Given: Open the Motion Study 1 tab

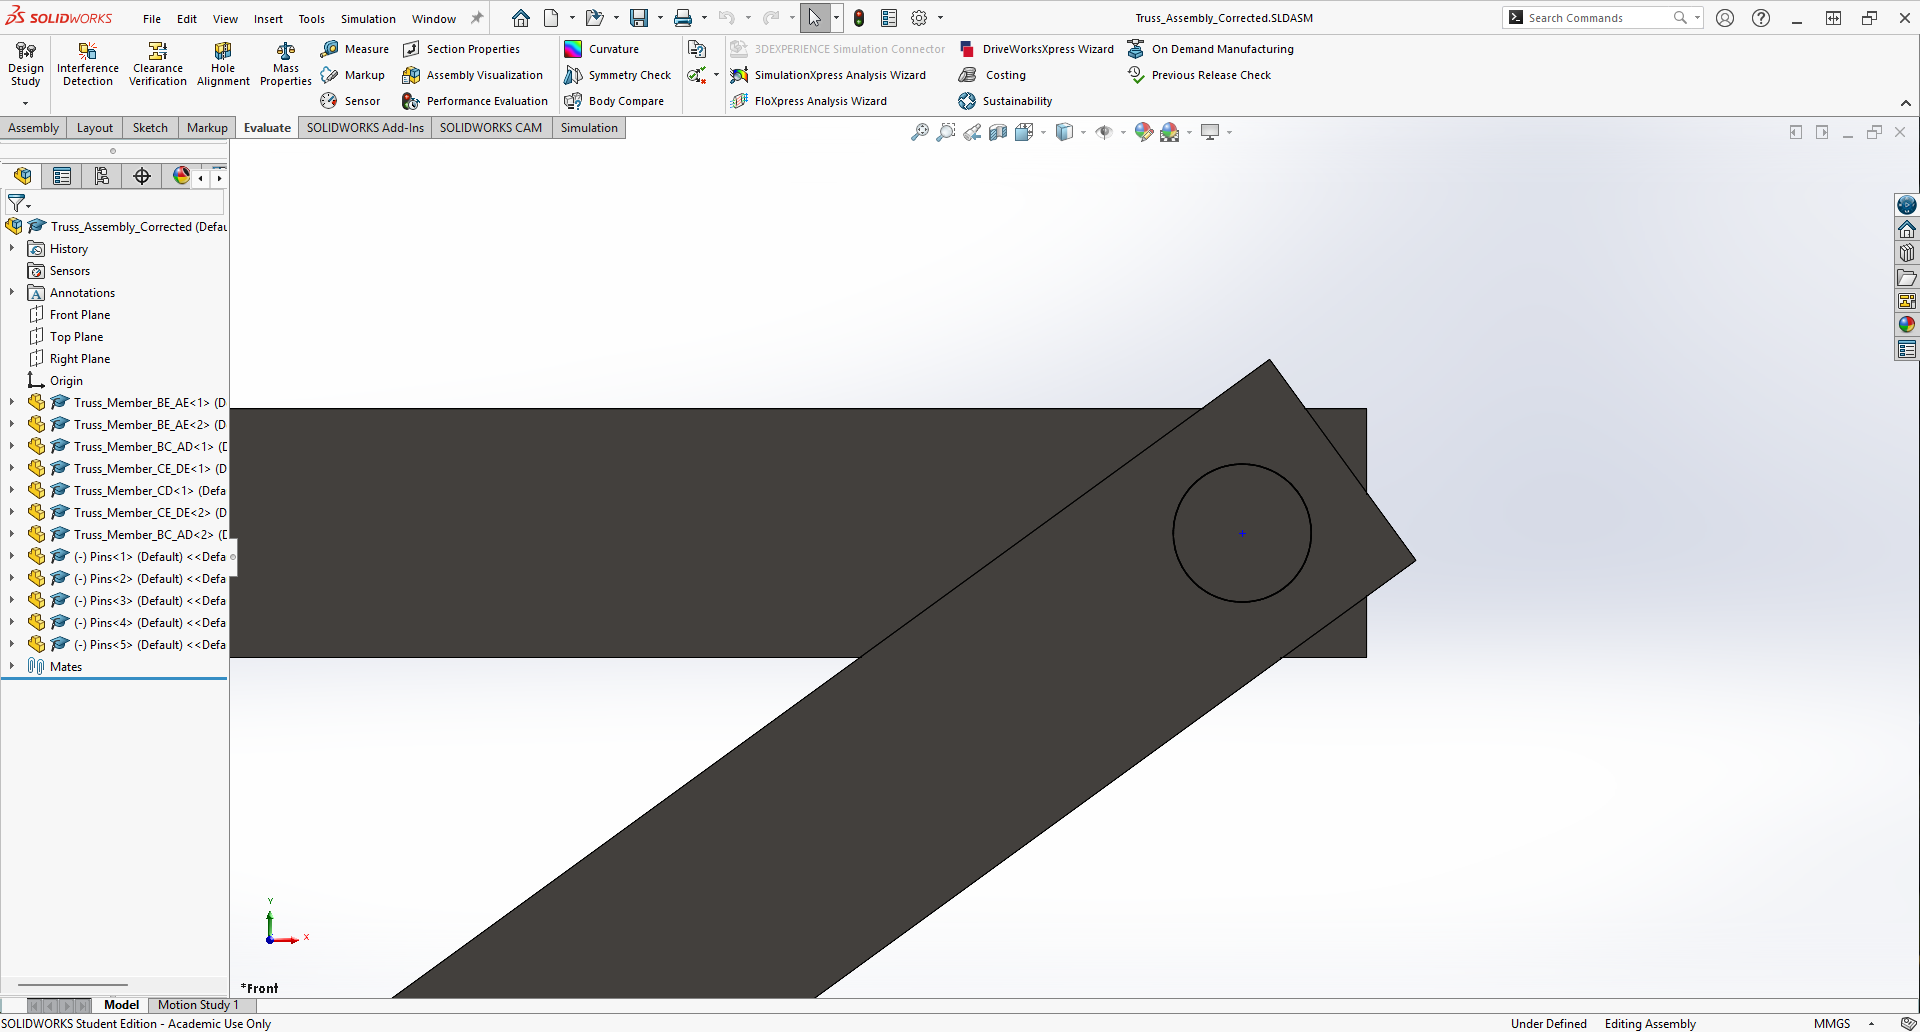Looking at the screenshot, I should [x=198, y=1005].
